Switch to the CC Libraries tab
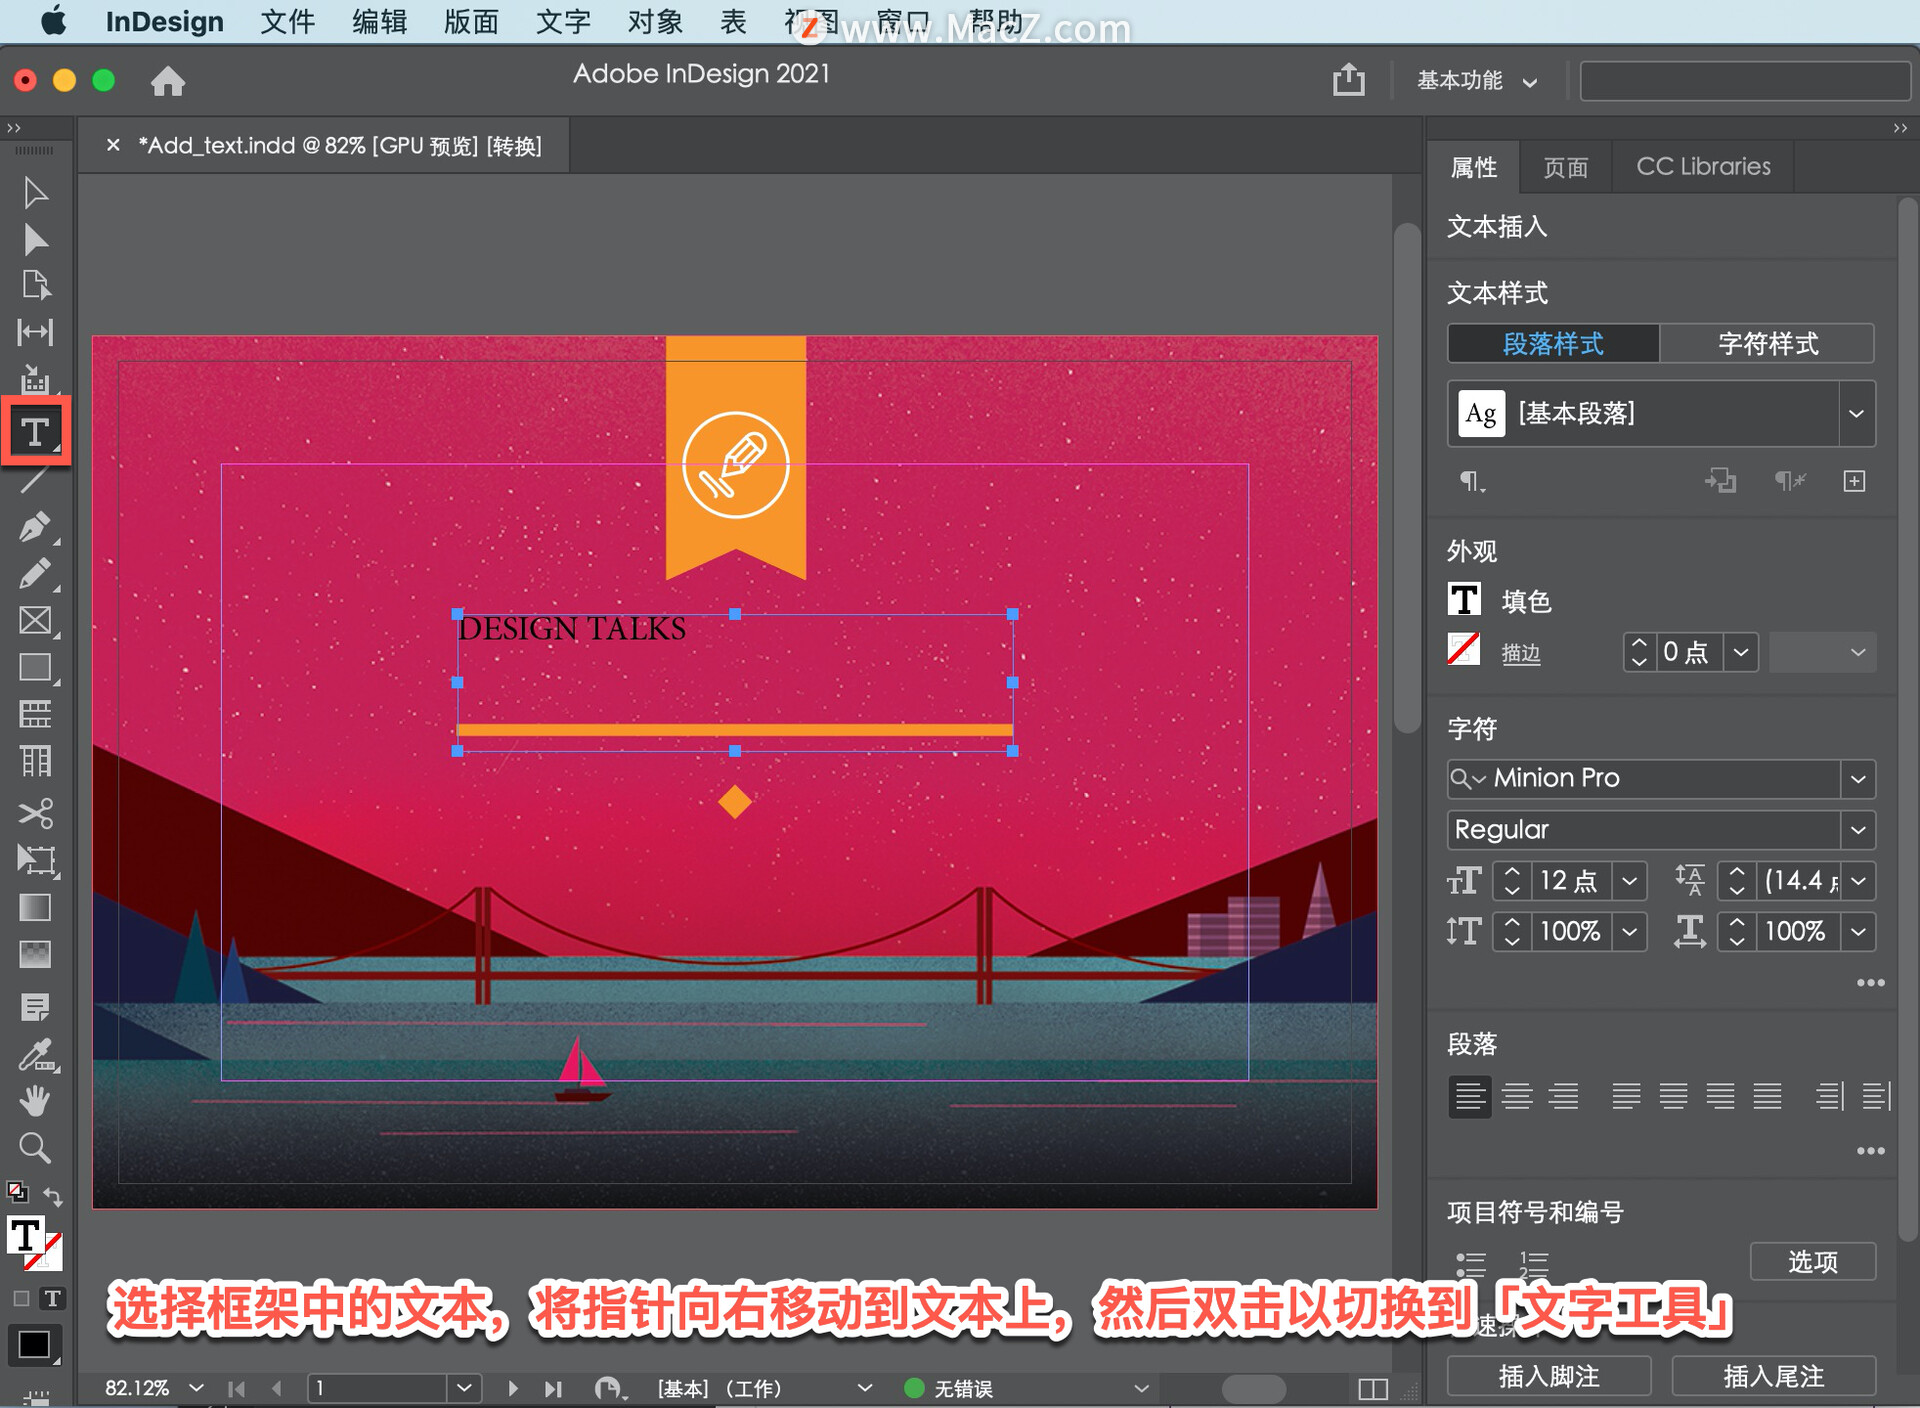 pos(1703,167)
